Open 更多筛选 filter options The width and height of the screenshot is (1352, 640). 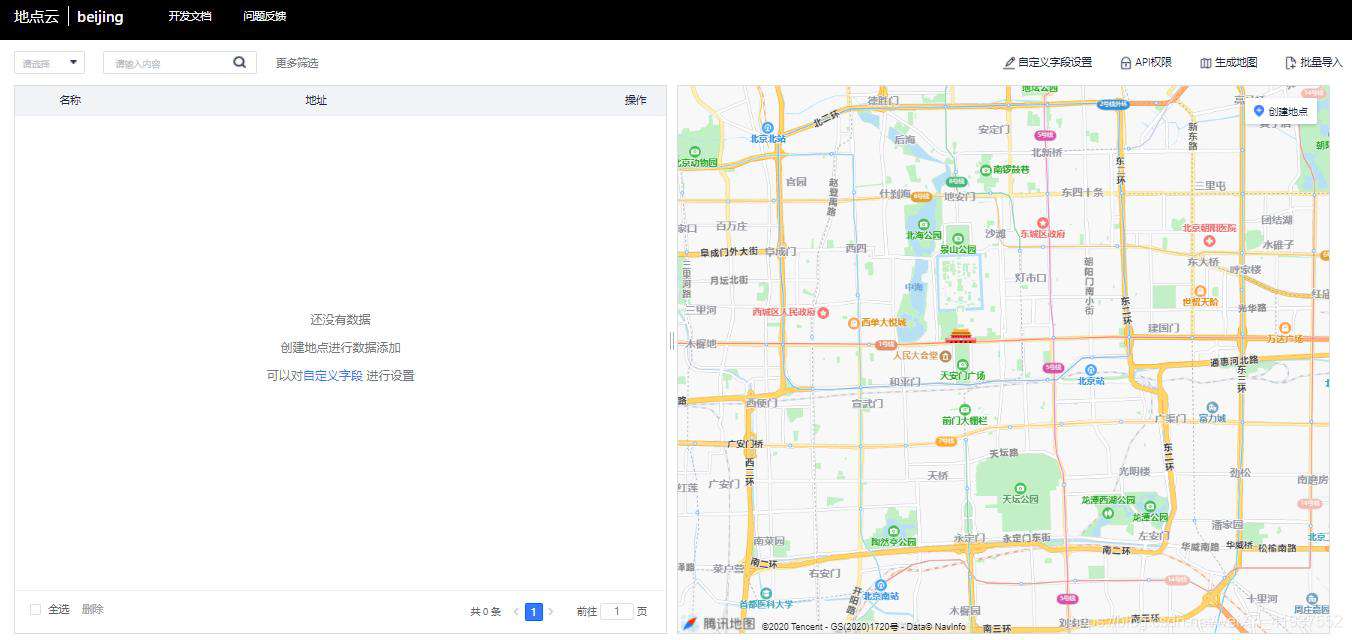click(297, 63)
